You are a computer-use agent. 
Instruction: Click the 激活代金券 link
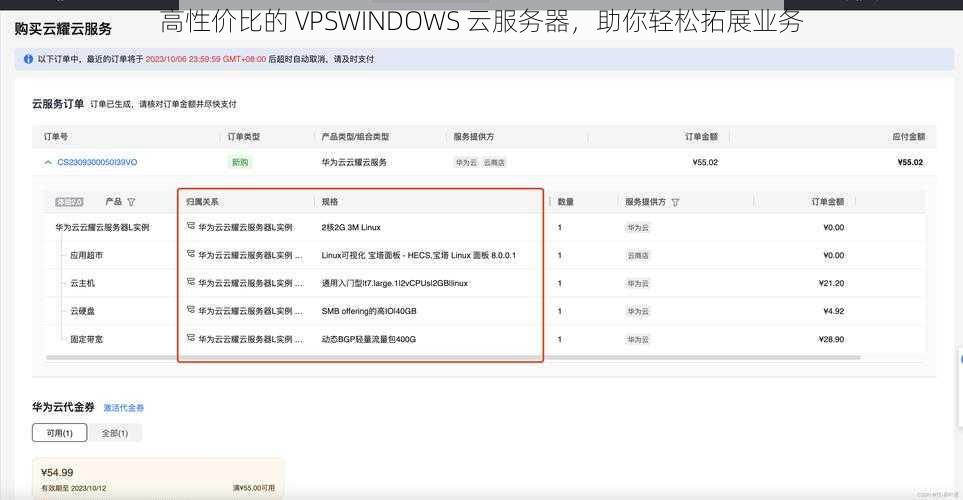click(123, 408)
